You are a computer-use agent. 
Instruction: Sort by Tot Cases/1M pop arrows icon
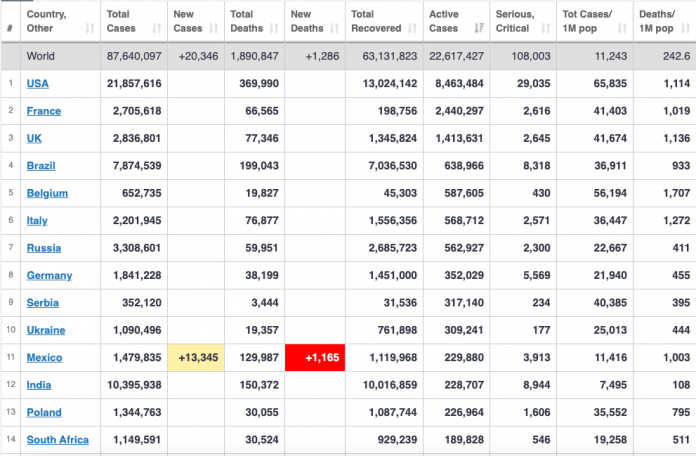(623, 28)
